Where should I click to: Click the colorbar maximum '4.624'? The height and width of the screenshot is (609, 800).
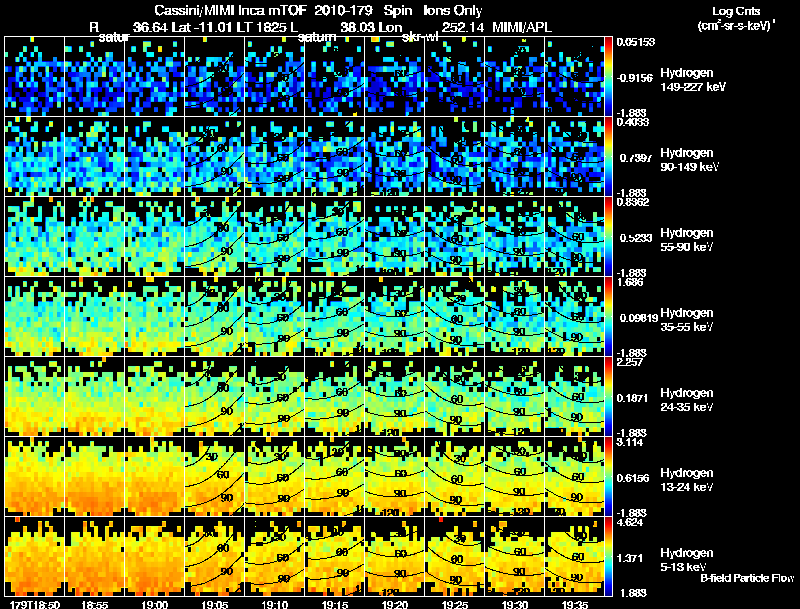coord(631,522)
